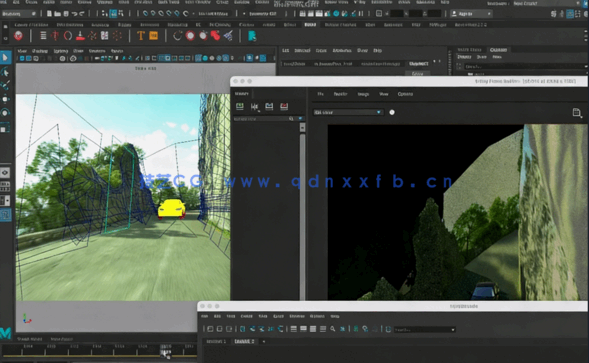Open the Lighting menu in viewport panel
The width and height of the screenshot is (589, 363).
tap(60, 51)
